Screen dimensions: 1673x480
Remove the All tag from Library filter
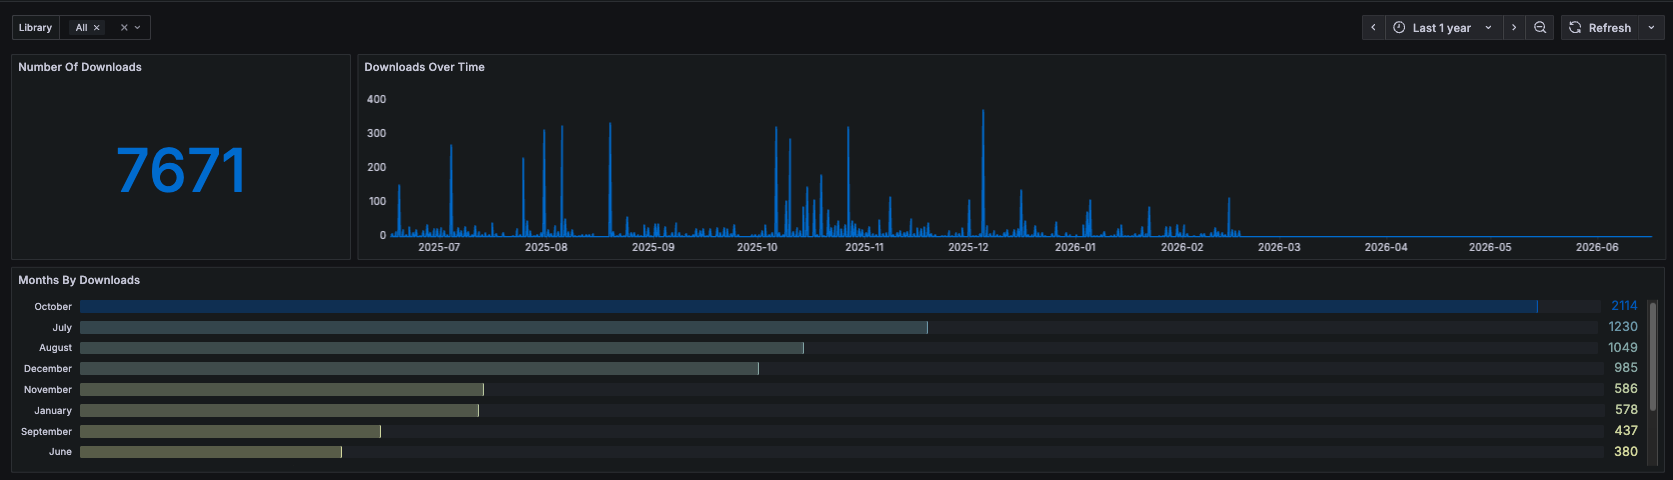coord(97,28)
